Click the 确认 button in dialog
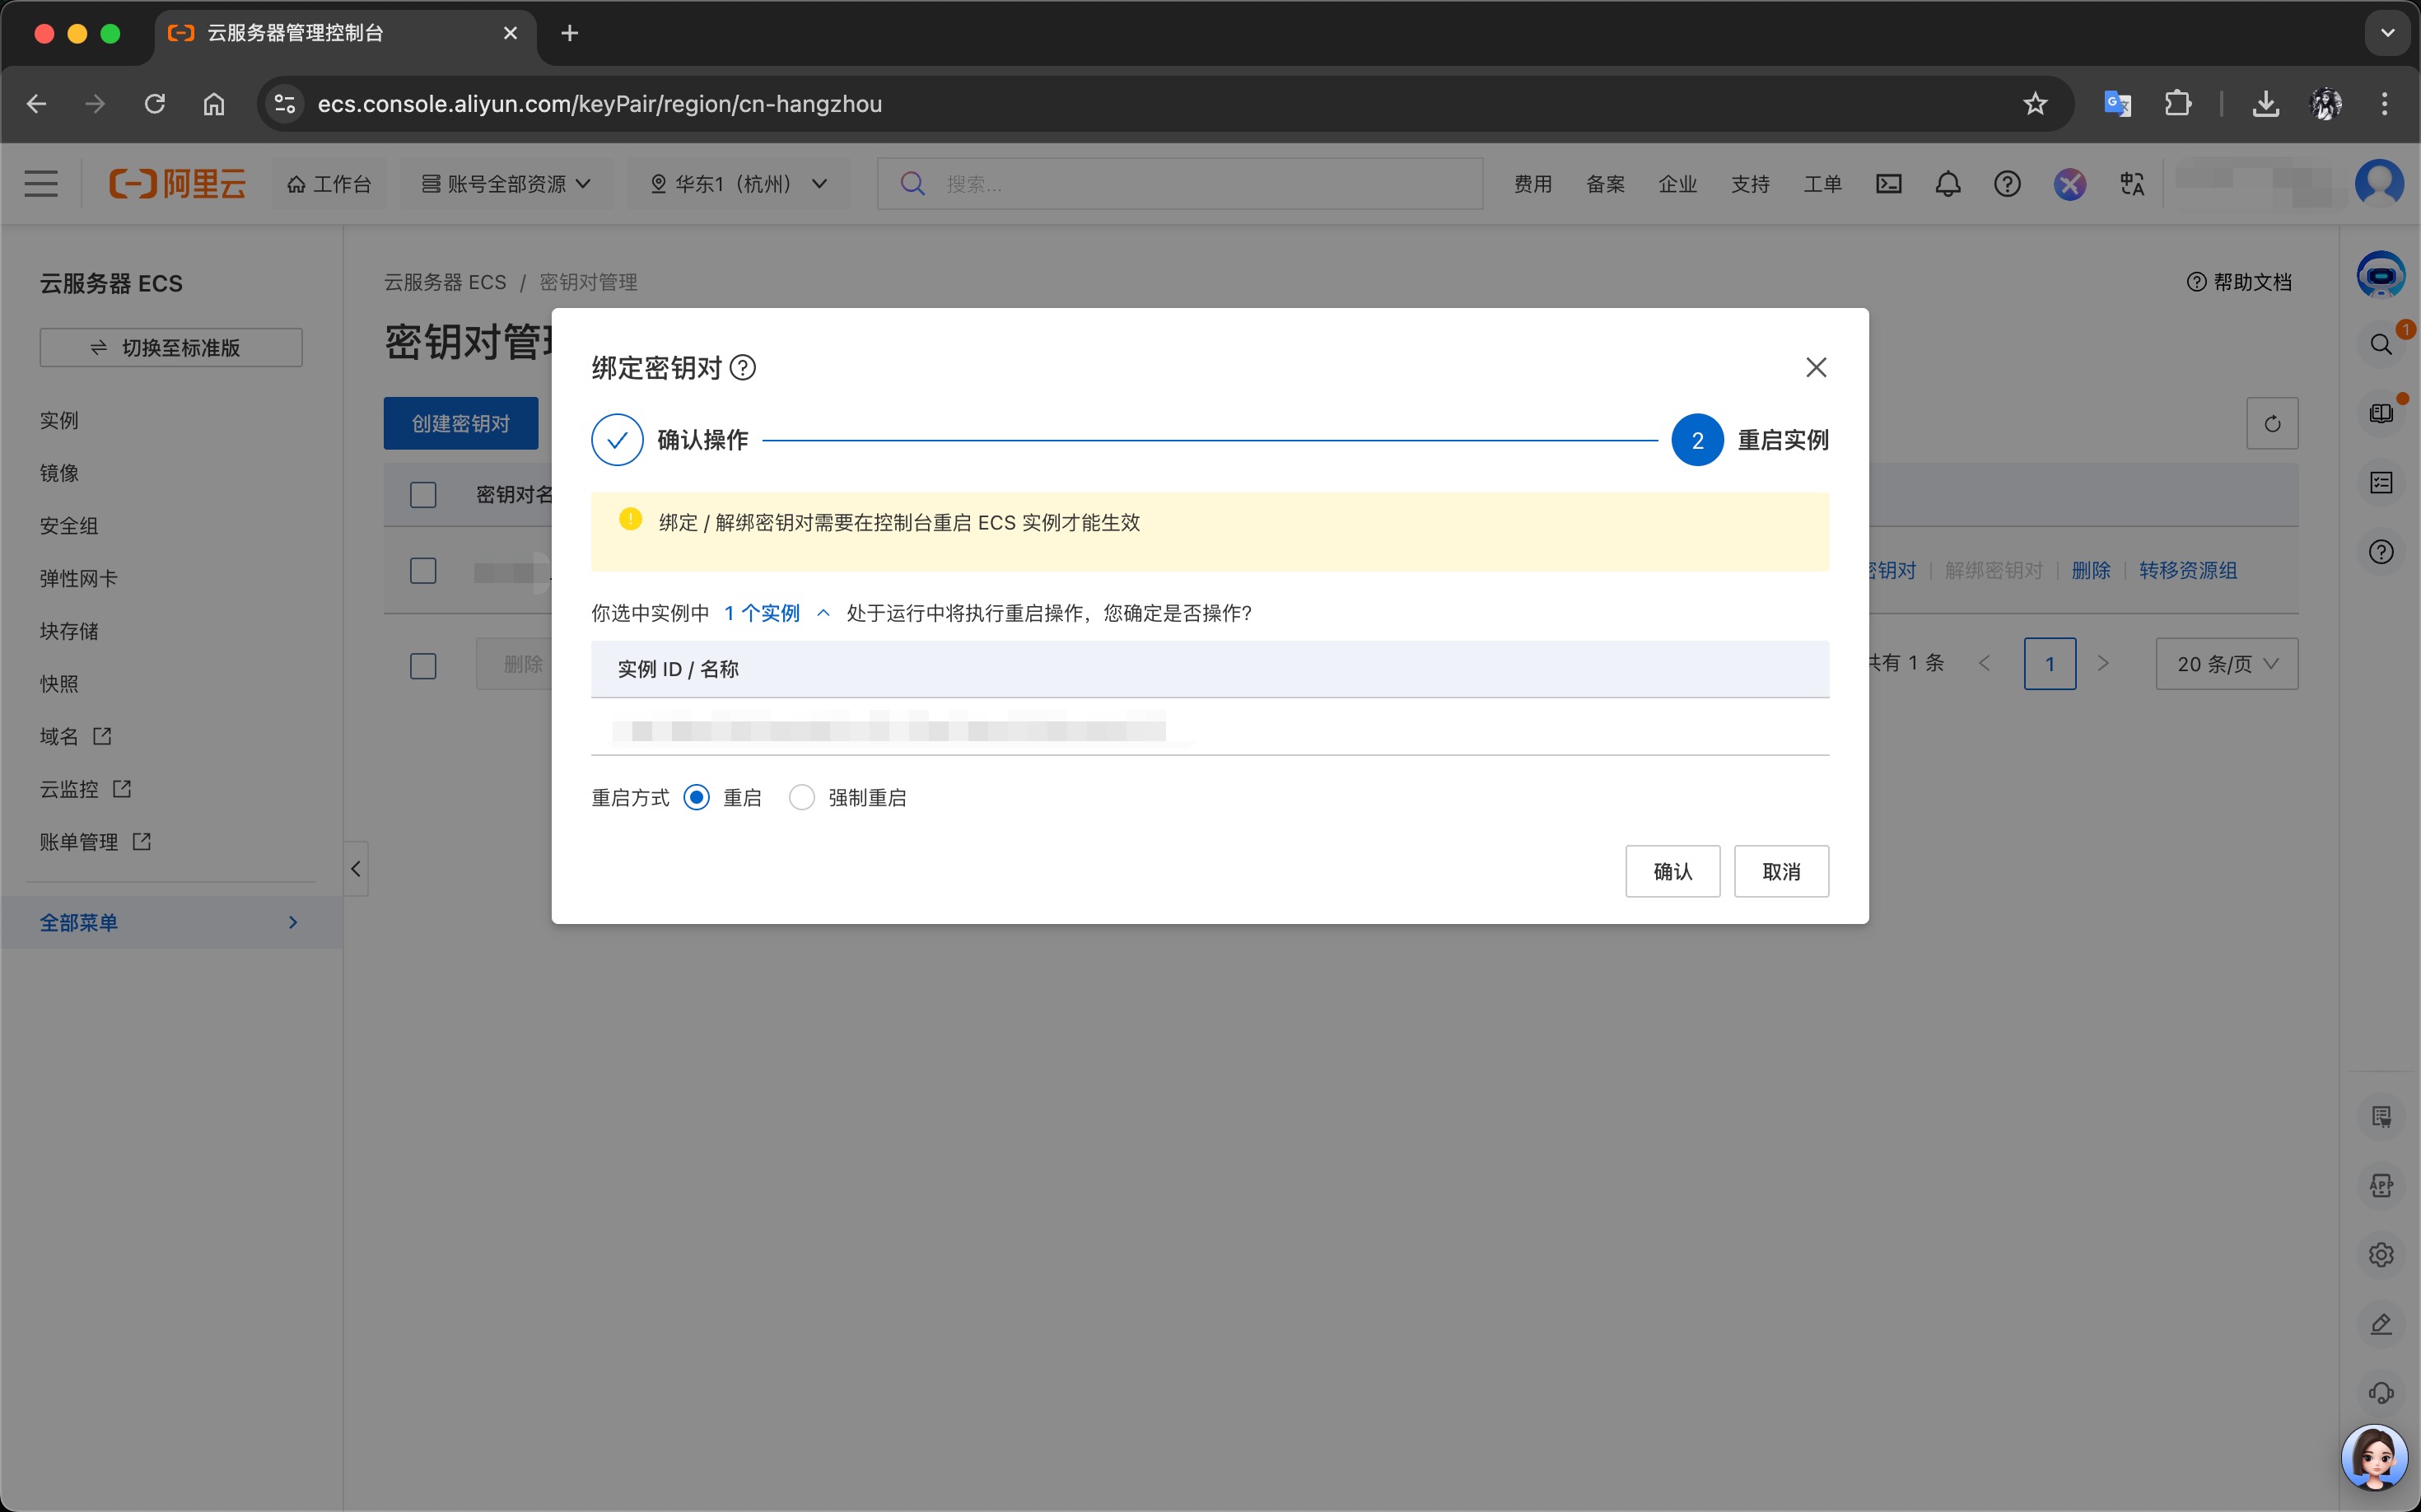Viewport: 2421px width, 1512px height. (1672, 871)
